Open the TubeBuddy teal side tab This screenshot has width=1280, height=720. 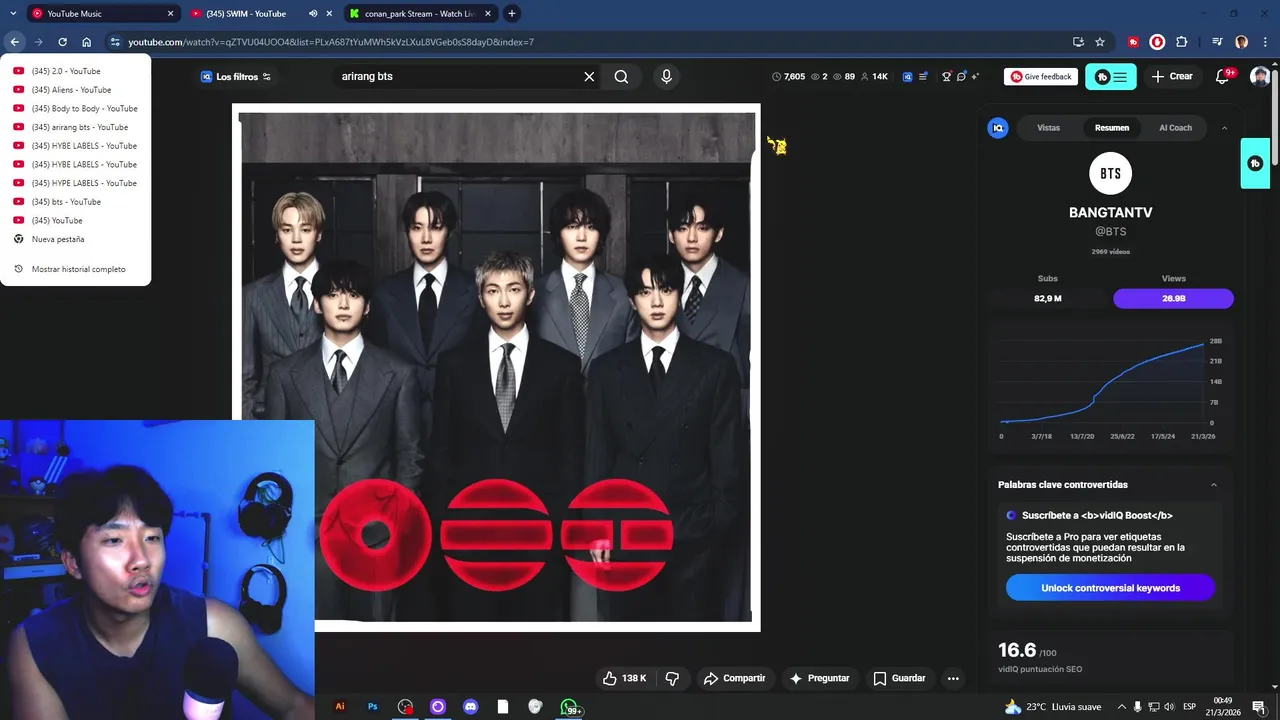click(1255, 163)
